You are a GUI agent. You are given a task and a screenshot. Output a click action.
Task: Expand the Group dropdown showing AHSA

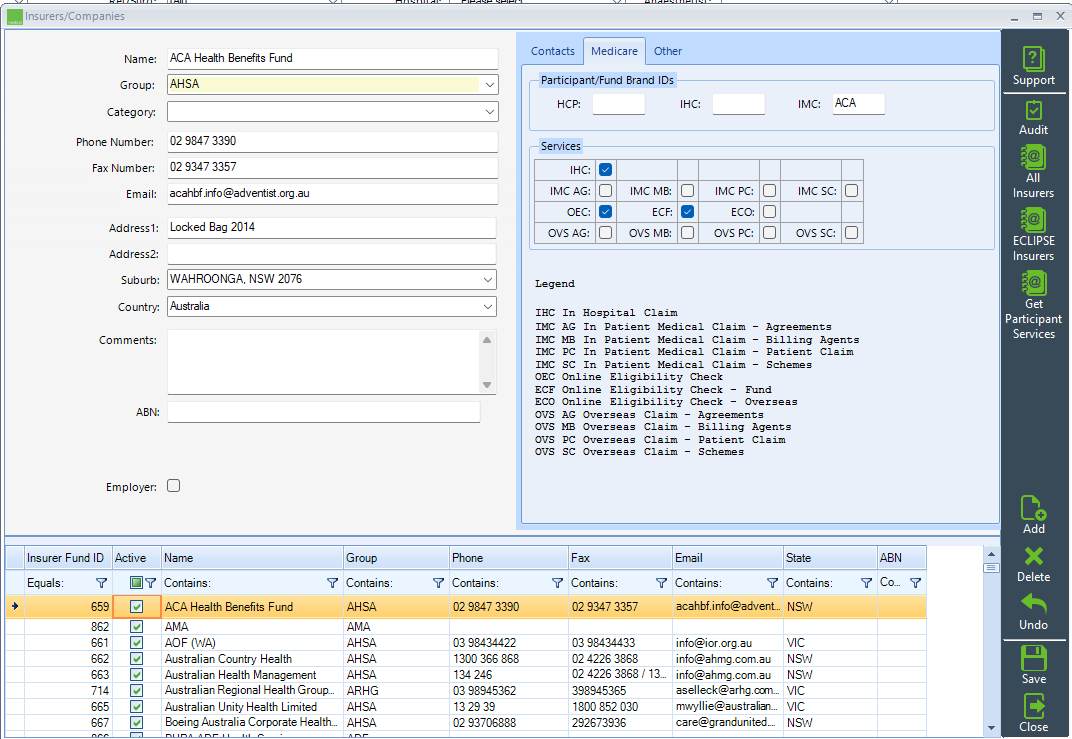tap(490, 85)
